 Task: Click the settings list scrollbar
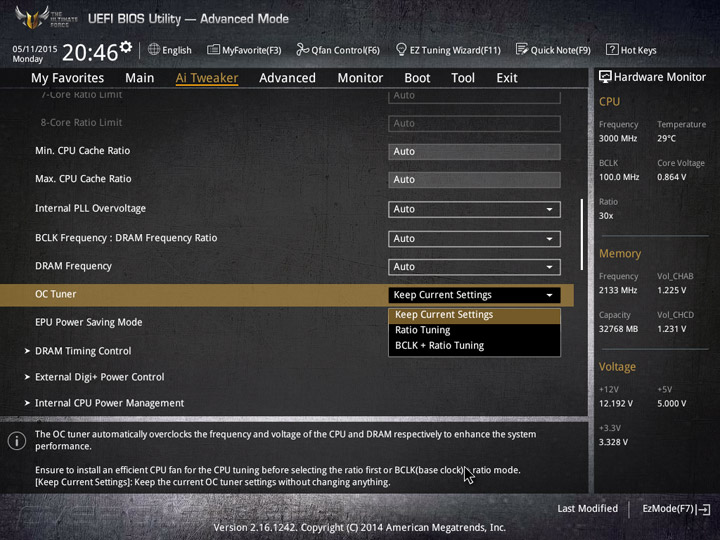(582, 234)
